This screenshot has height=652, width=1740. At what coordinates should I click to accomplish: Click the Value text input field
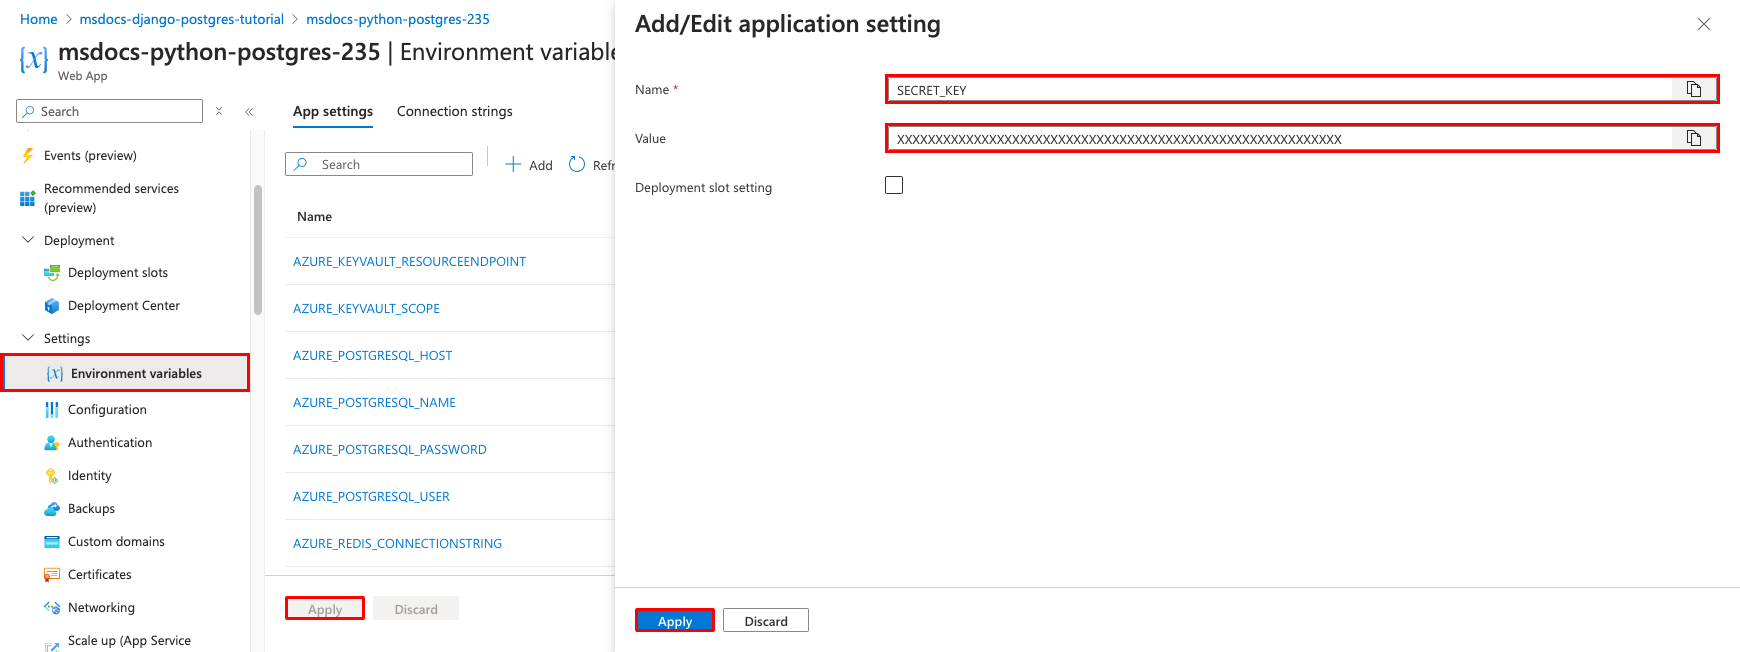click(x=1279, y=139)
